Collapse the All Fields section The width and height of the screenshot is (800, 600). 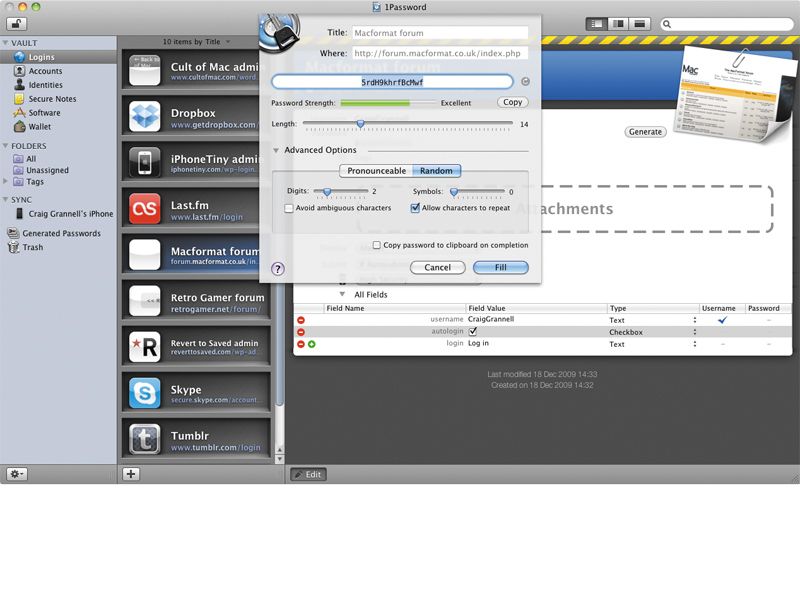(x=342, y=294)
